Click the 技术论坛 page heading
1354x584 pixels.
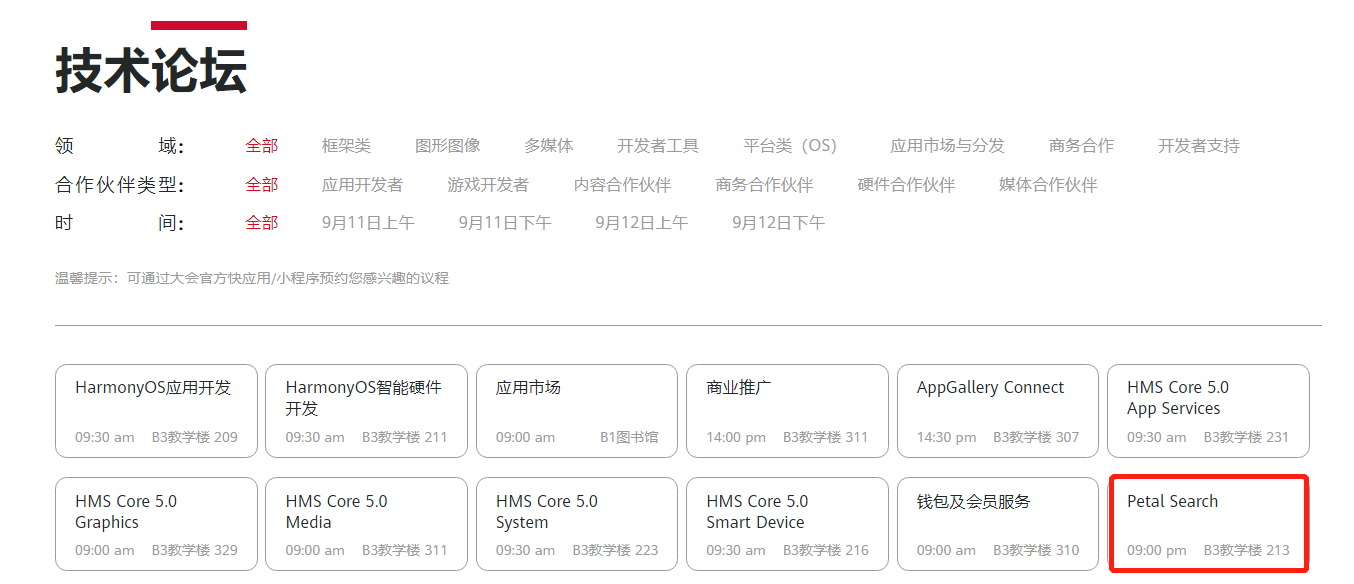pyautogui.click(x=151, y=70)
